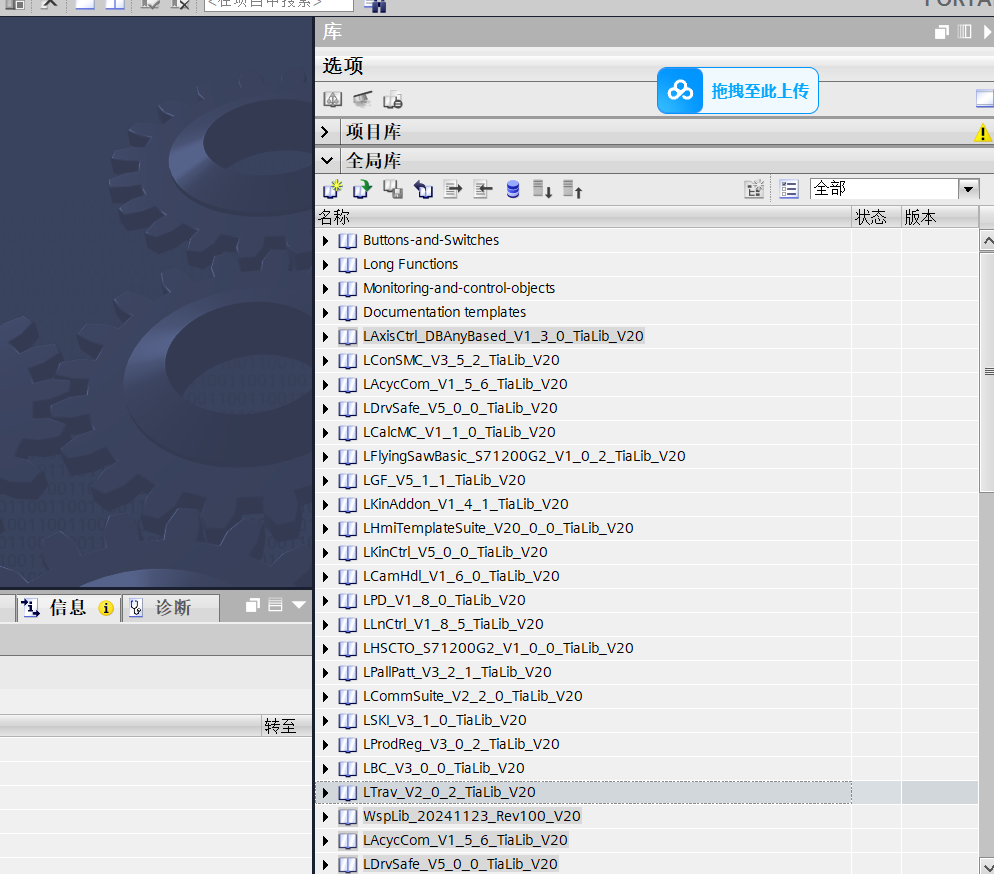Collapse the 全局库 section

(x=325, y=160)
